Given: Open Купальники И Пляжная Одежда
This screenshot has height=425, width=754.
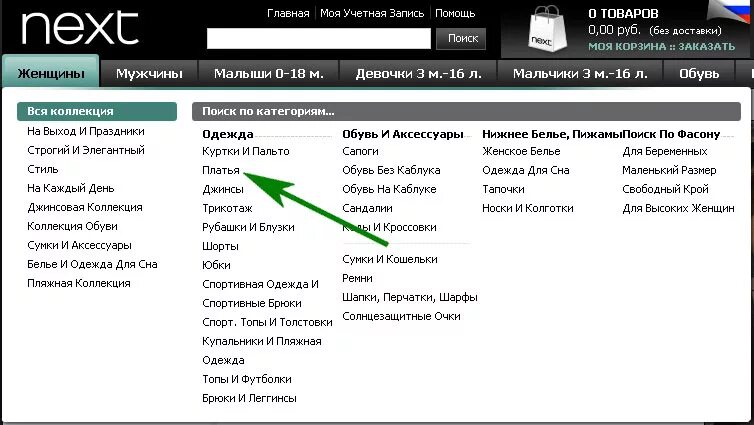Looking at the screenshot, I should pos(262,350).
